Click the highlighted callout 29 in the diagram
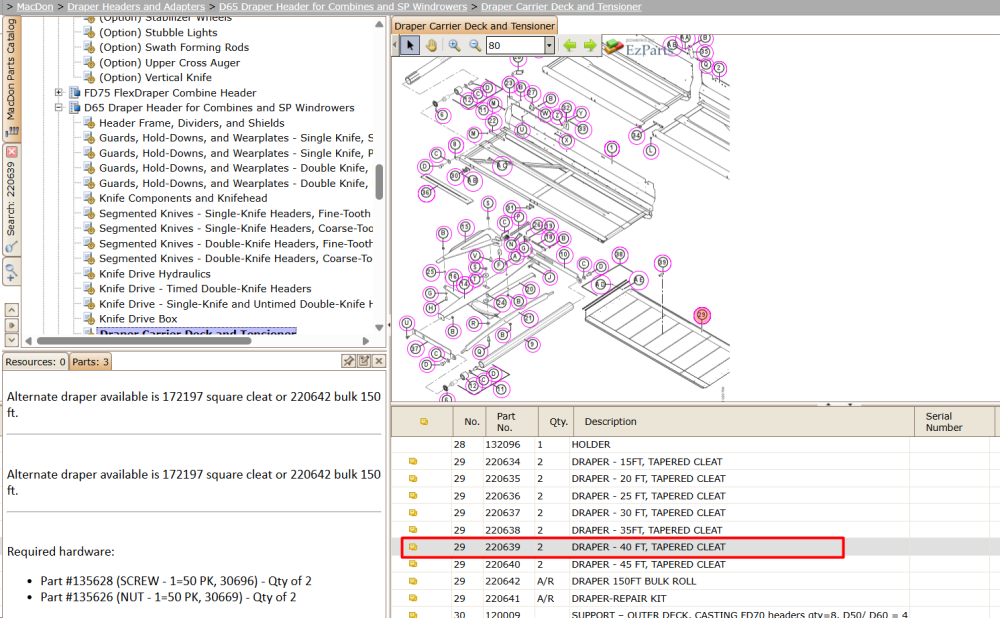1000x618 pixels. click(x=702, y=315)
